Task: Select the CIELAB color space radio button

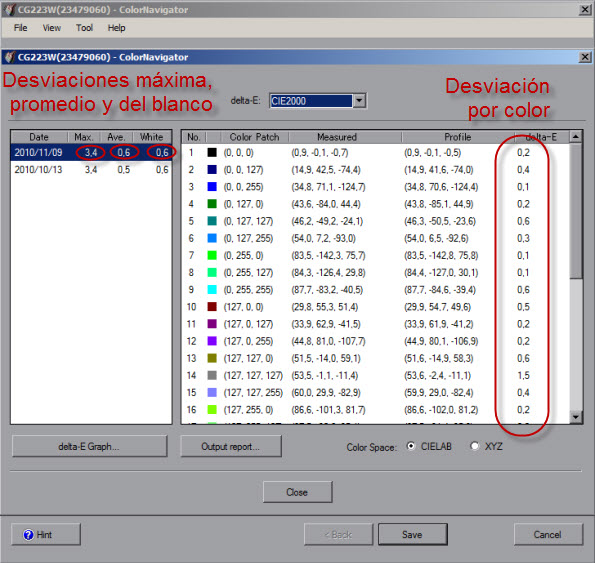Action: tap(411, 446)
